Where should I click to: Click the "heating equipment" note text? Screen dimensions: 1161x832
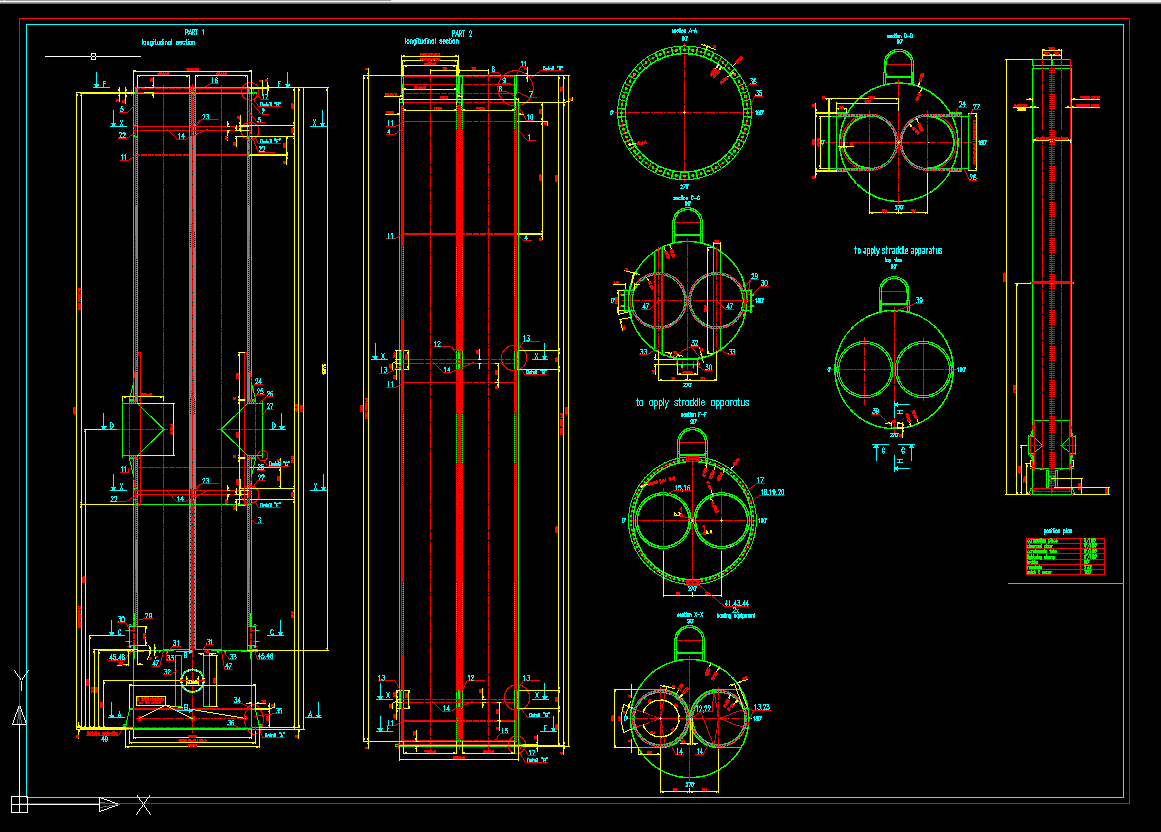point(736,616)
